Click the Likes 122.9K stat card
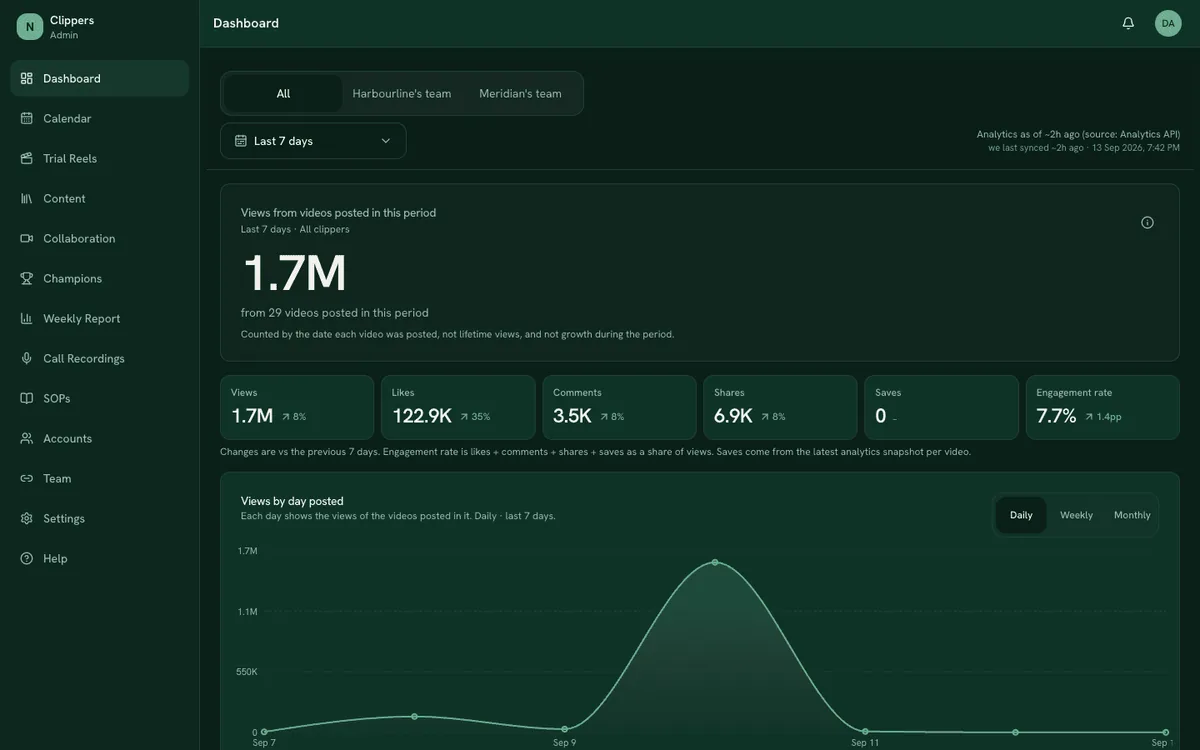 click(x=458, y=407)
